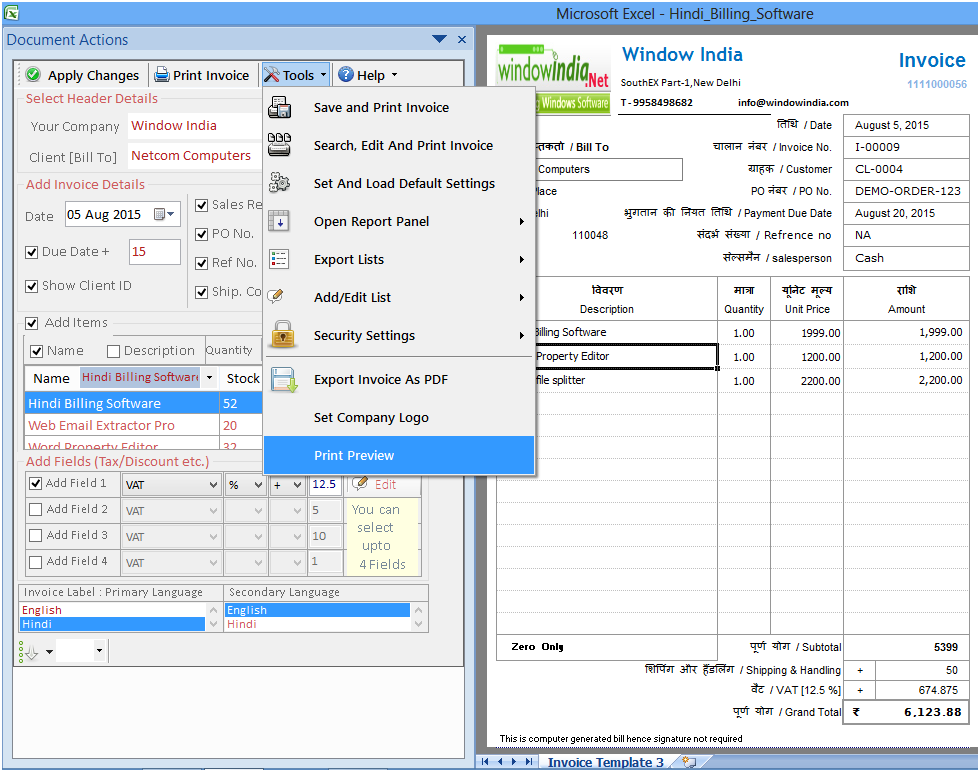Toggle the Due Date + checkbox
Screen dimensions: 978x772
(x=32, y=252)
